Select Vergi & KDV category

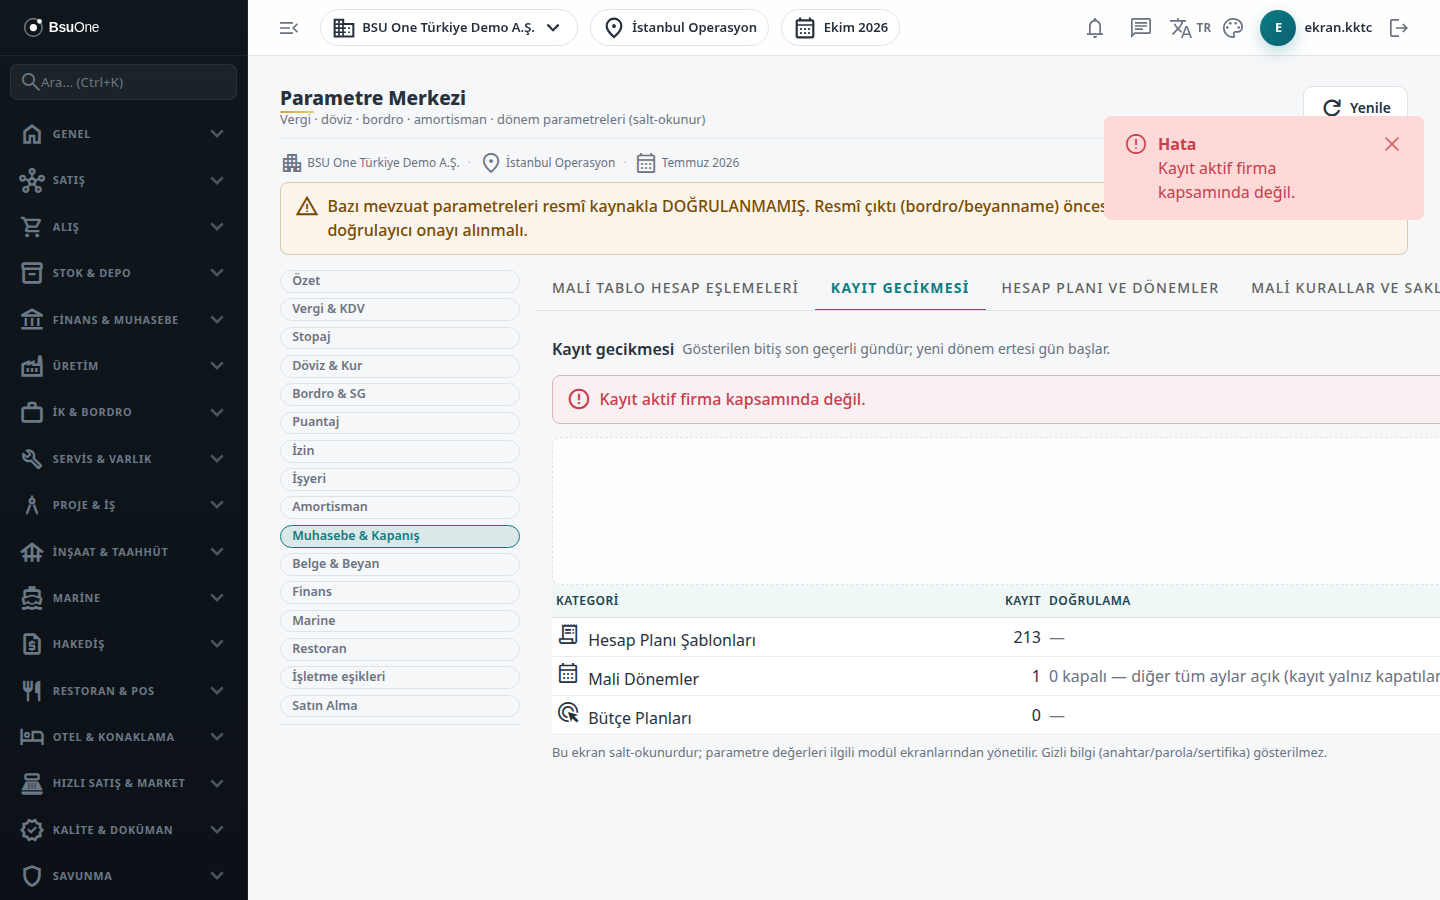coord(400,309)
